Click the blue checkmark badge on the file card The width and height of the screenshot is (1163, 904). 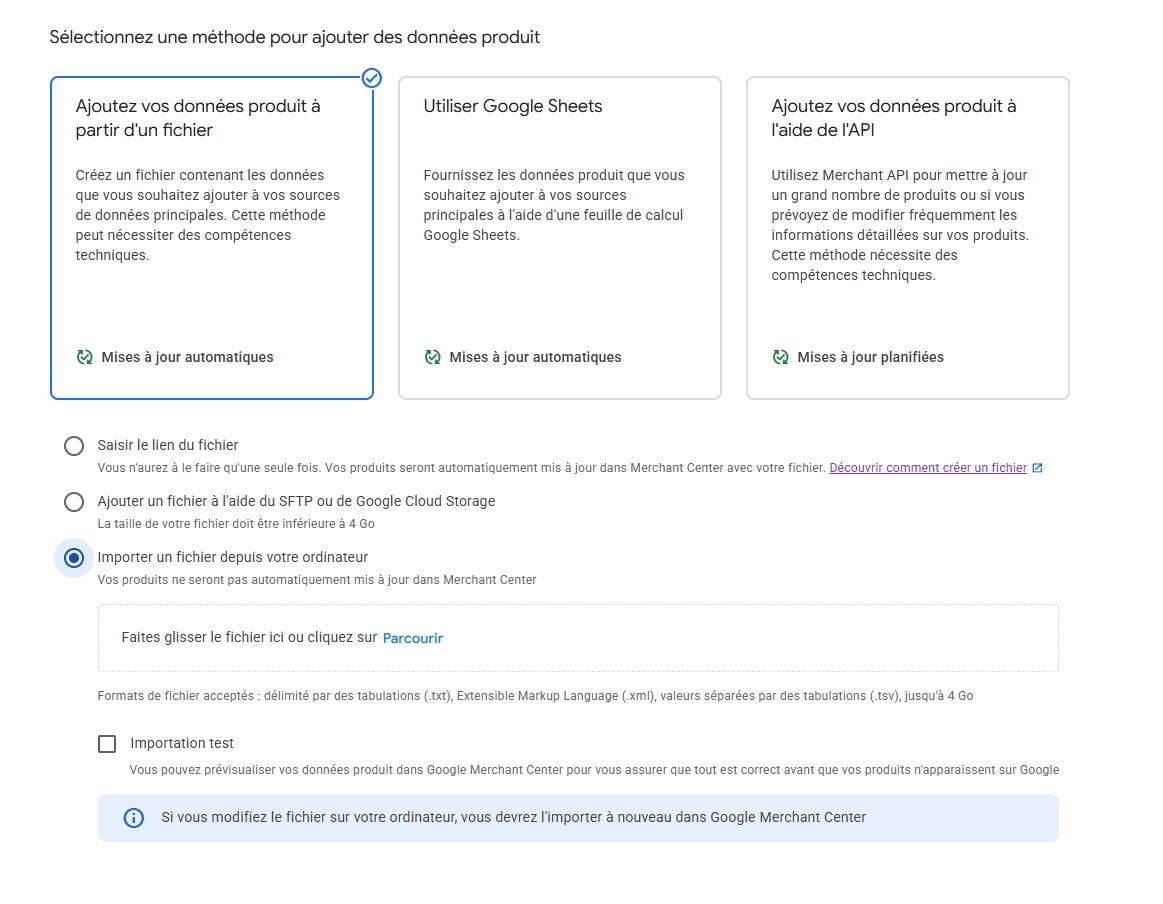point(371,78)
